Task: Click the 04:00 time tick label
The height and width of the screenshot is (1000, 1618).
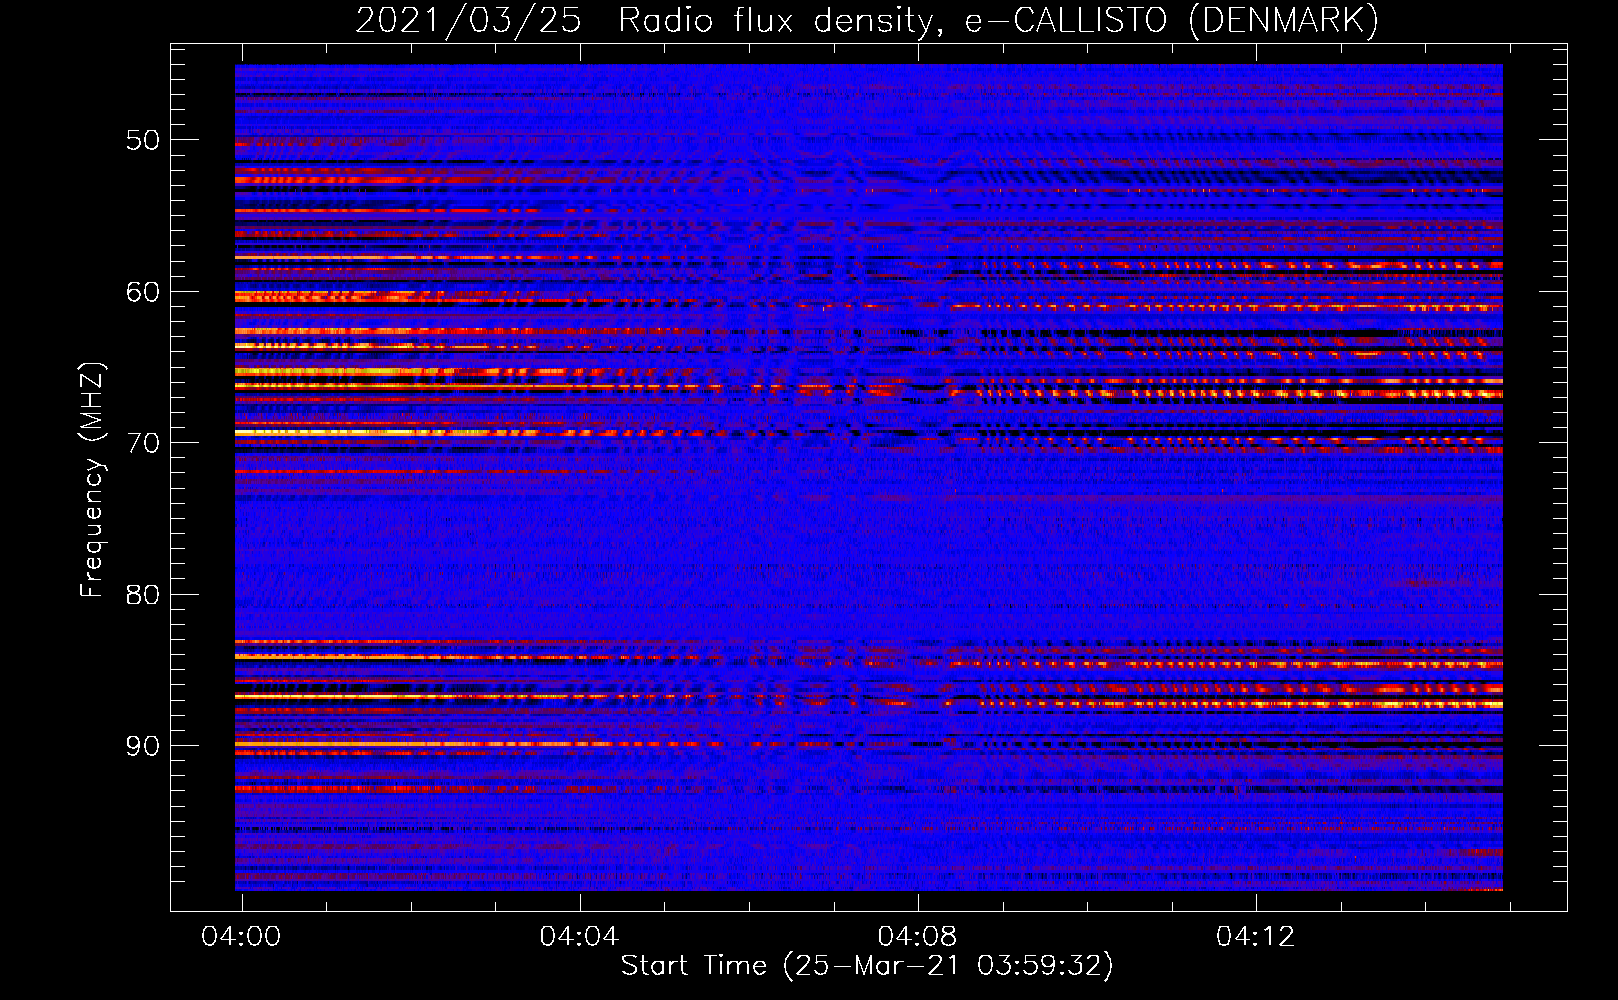Action: click(241, 937)
